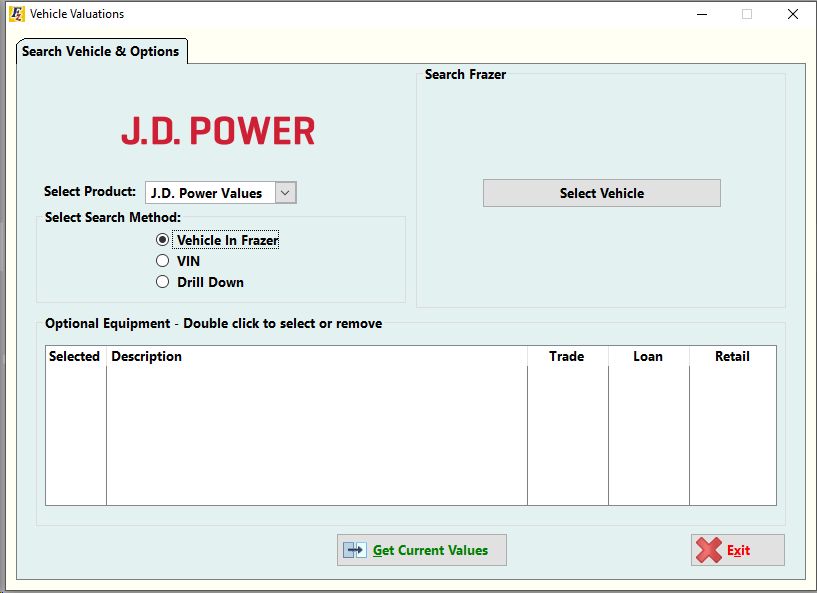The height and width of the screenshot is (593, 817).
Task: Switch to Search Vehicle & Options tab
Action: click(x=101, y=52)
